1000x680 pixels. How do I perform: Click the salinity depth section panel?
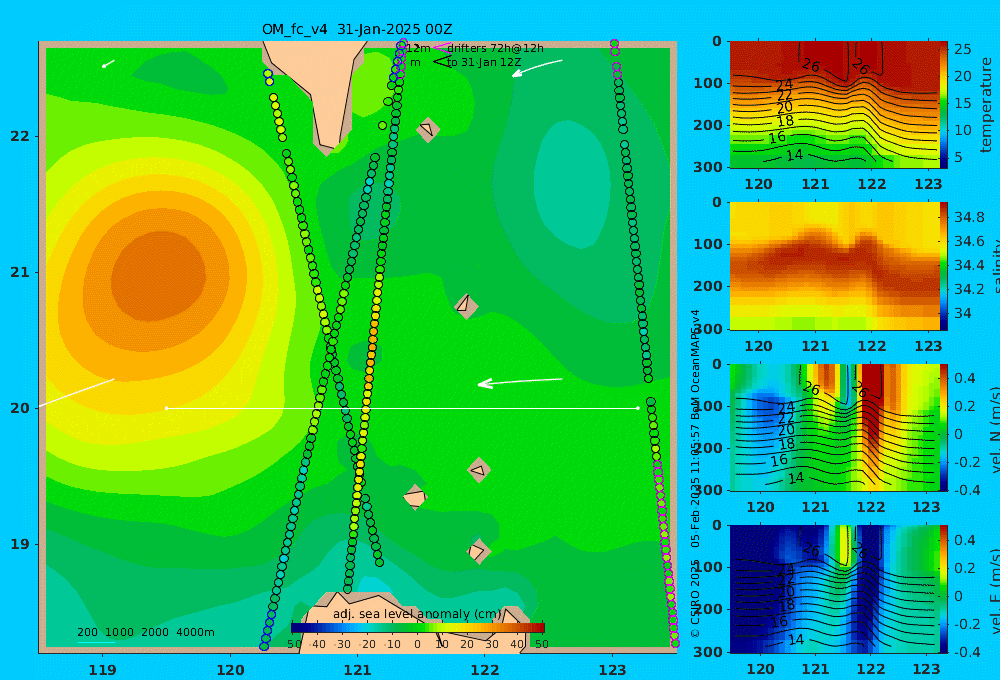click(834, 266)
